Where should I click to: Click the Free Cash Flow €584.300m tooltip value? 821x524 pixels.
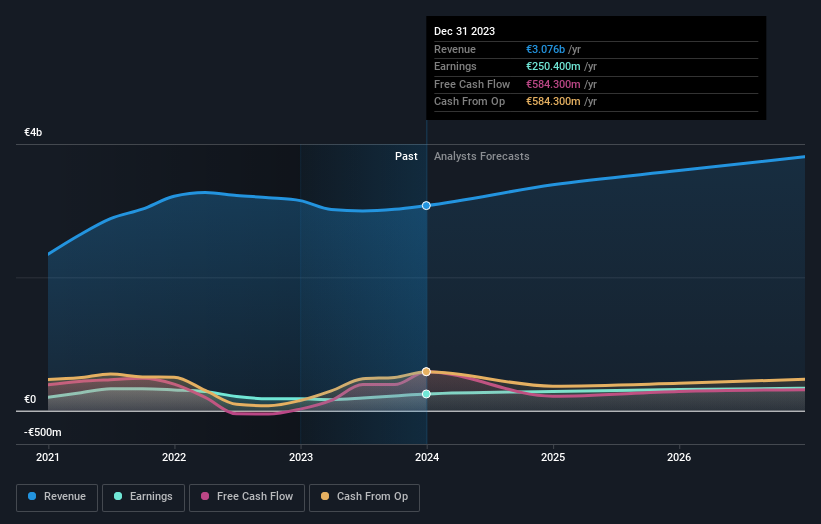[553, 84]
